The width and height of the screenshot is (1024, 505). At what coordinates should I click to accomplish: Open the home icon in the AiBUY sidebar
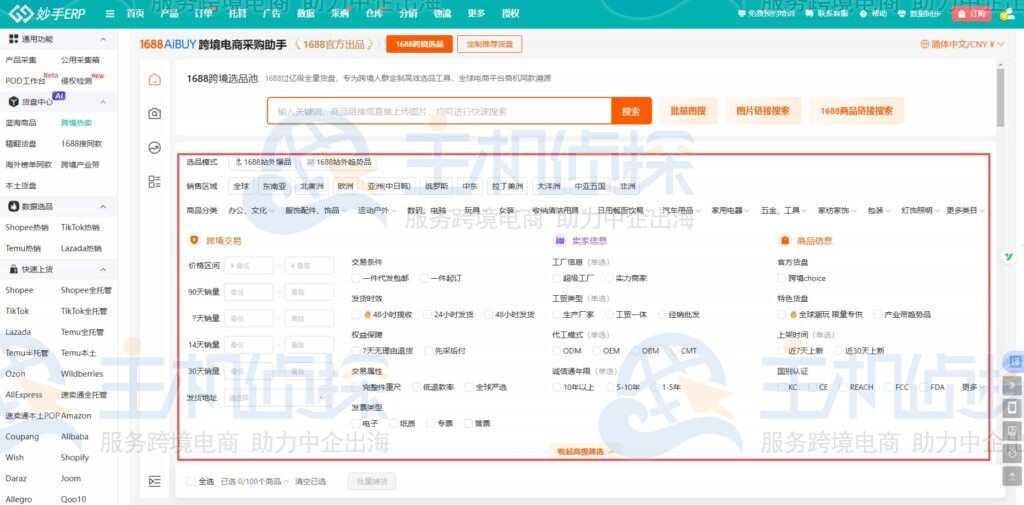[154, 80]
